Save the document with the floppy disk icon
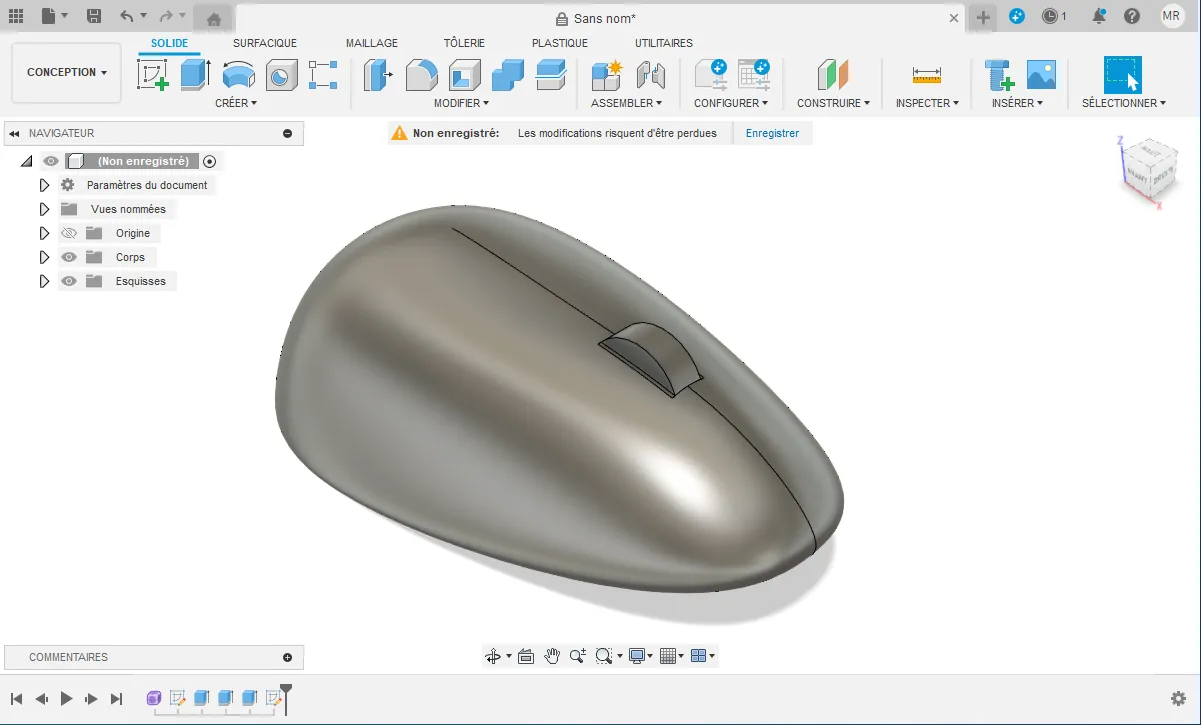Screen dimensions: 1201x725 (x=94, y=16)
